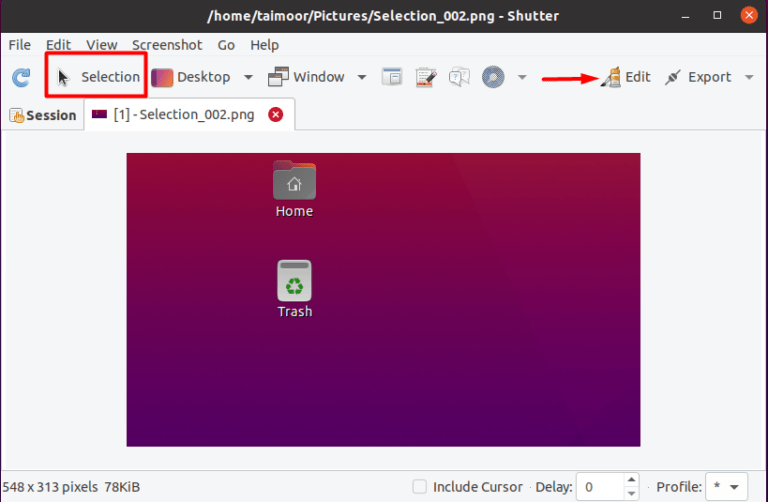This screenshot has height=502, width=768.
Task: Click the web capture globe icon
Action: [x=492, y=77]
